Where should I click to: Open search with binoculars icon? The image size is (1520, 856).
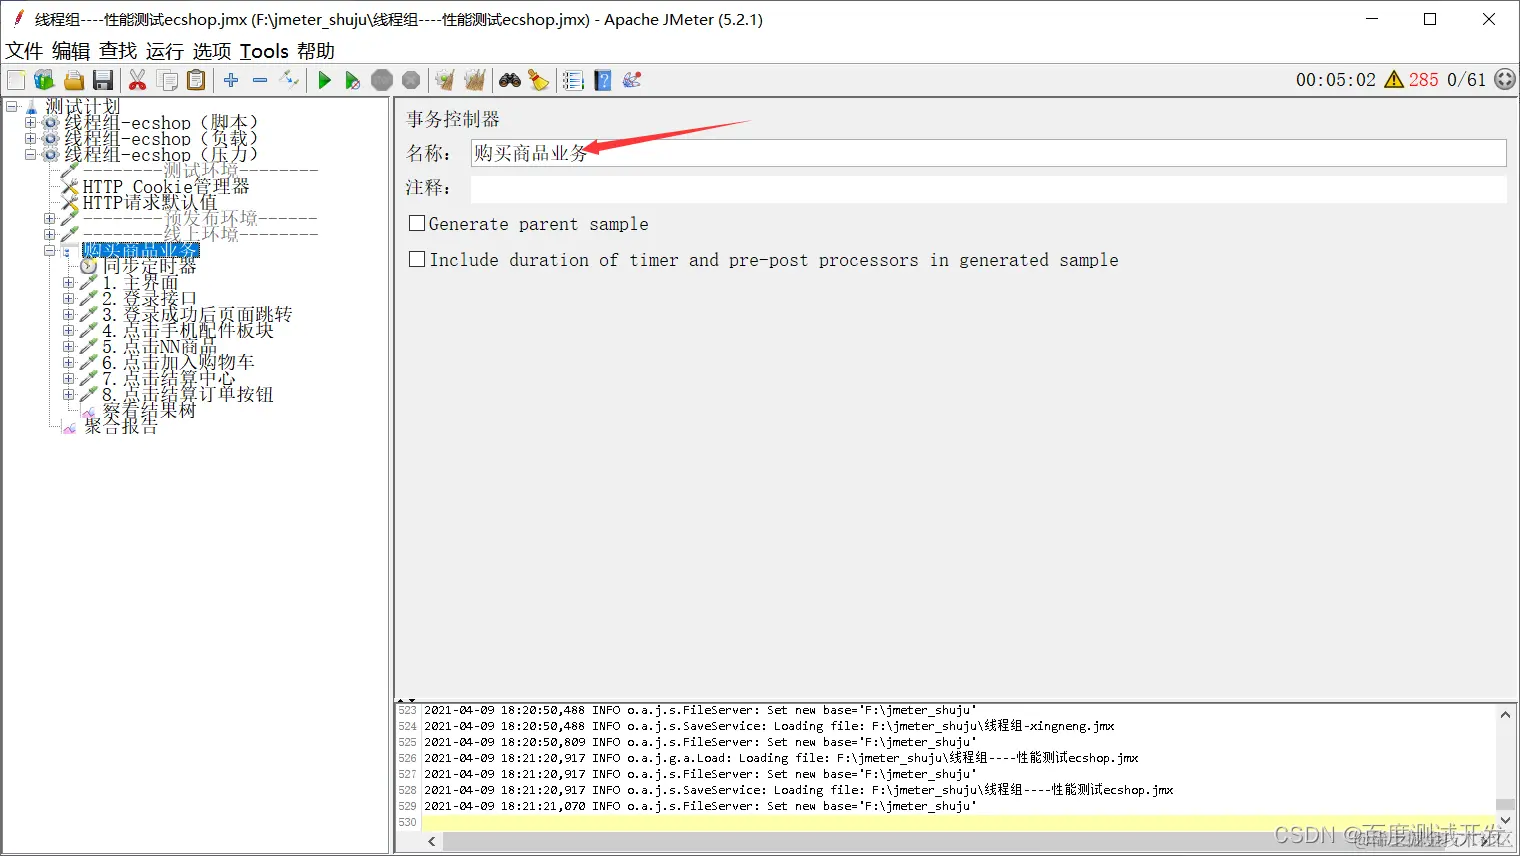point(510,80)
